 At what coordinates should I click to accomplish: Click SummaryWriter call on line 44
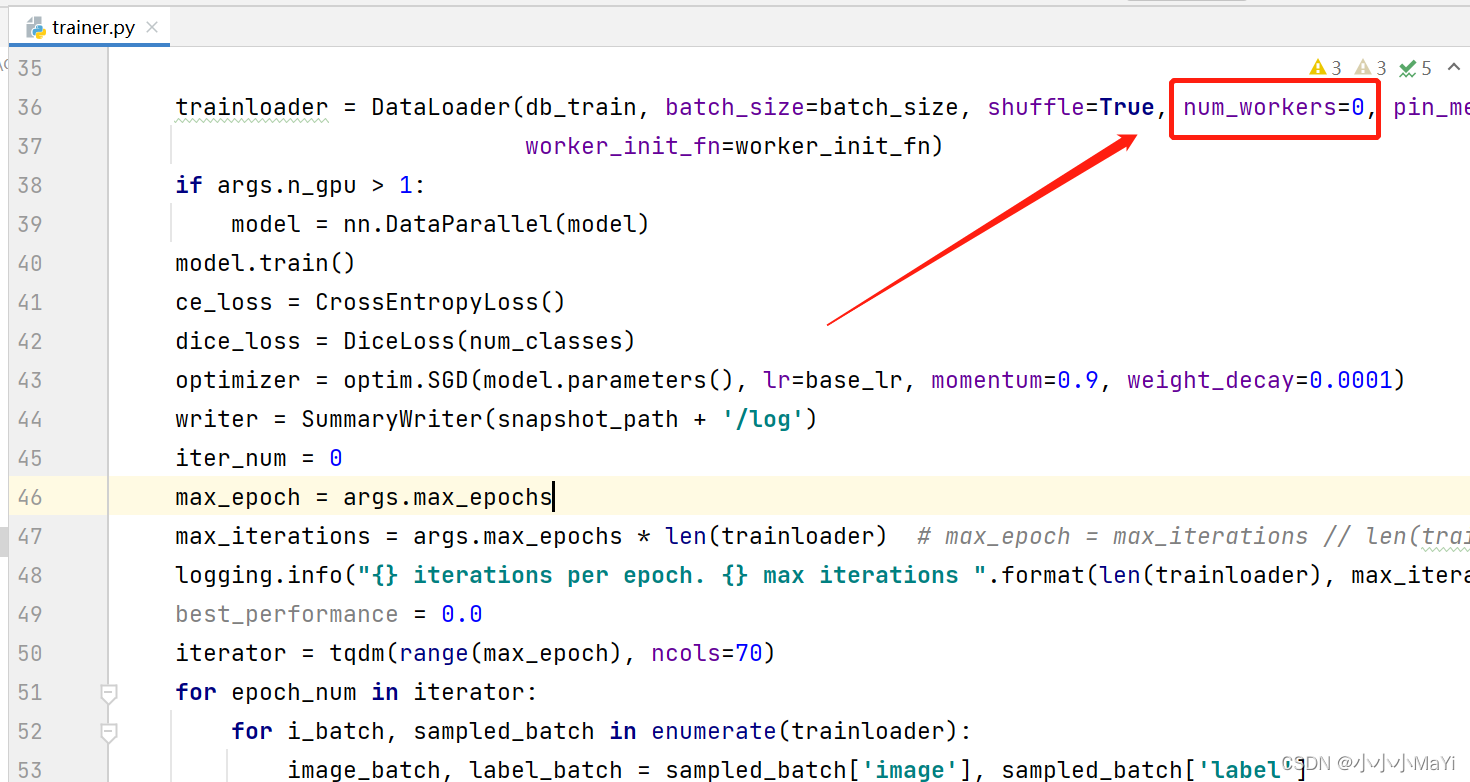(392, 419)
